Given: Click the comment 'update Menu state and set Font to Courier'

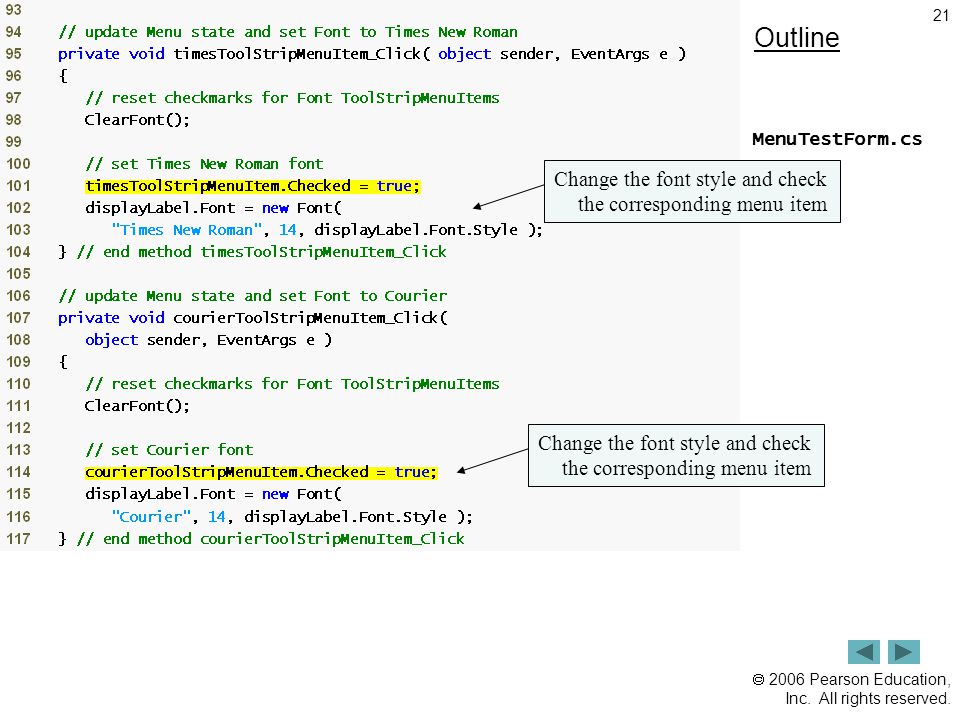Looking at the screenshot, I should pyautogui.click(x=253, y=296).
